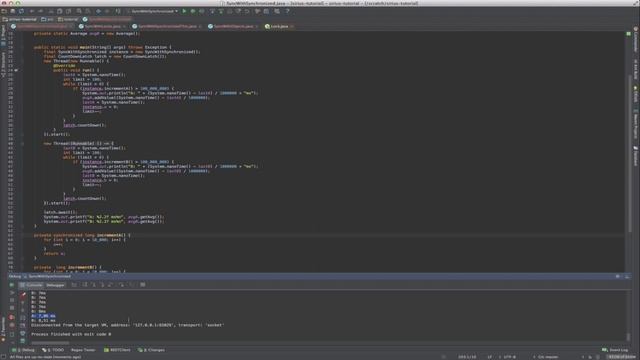Open run configuration dropdown
The width and height of the screenshot is (640, 360).
point(152,11)
